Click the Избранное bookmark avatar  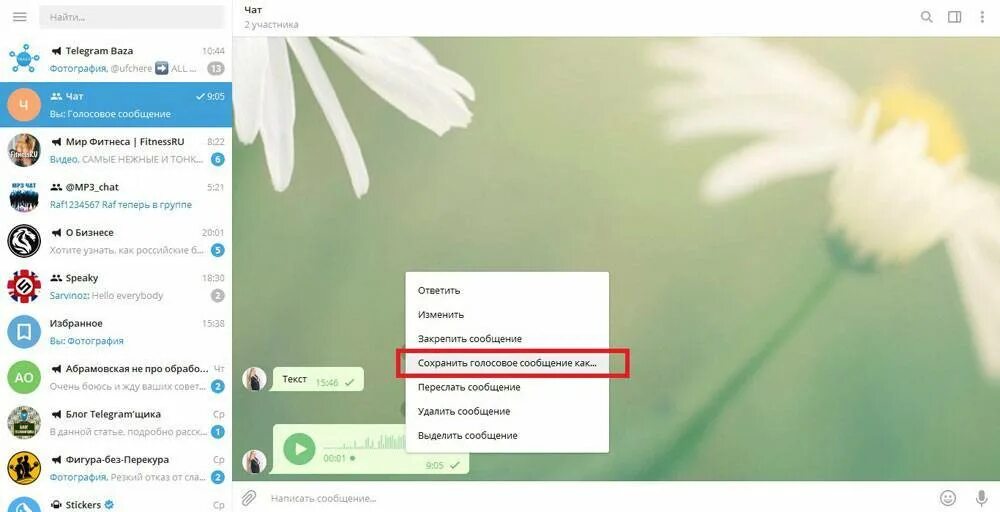pyautogui.click(x=24, y=332)
